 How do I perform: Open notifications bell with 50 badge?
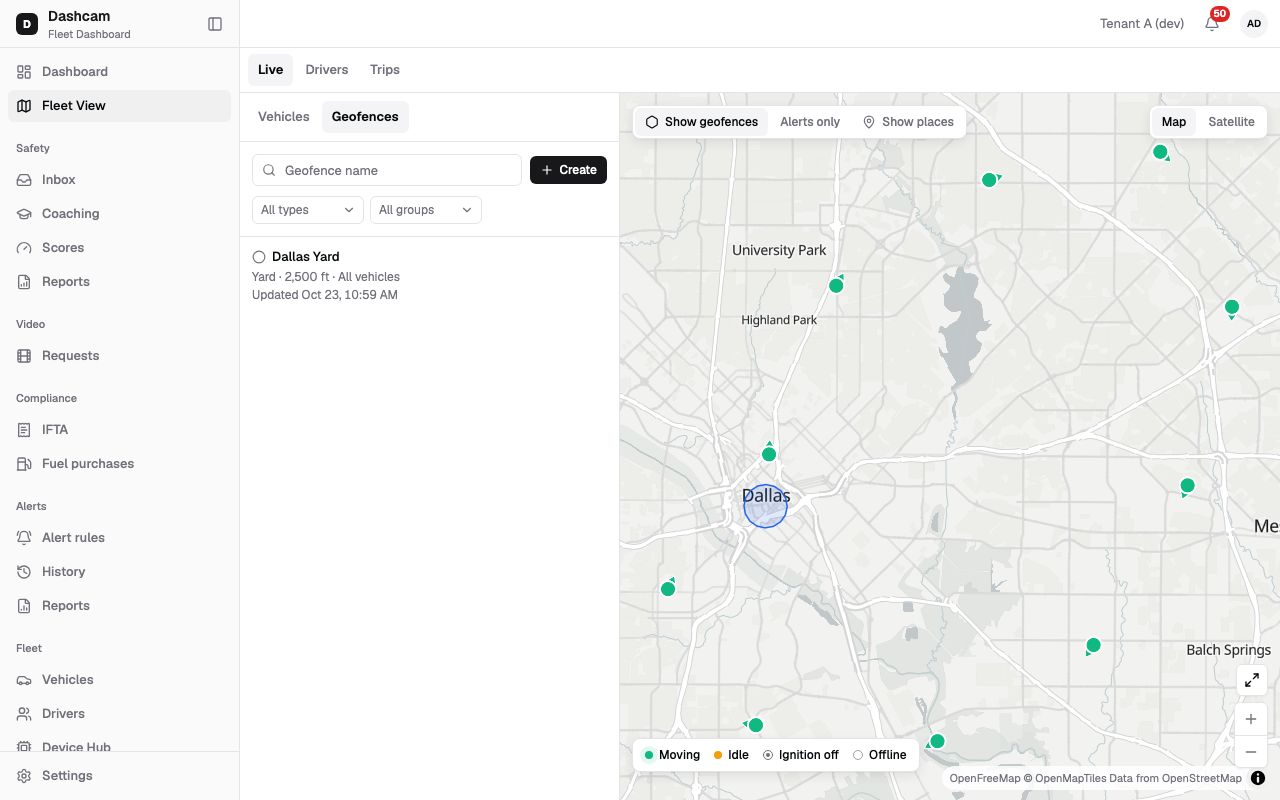pos(1213,23)
